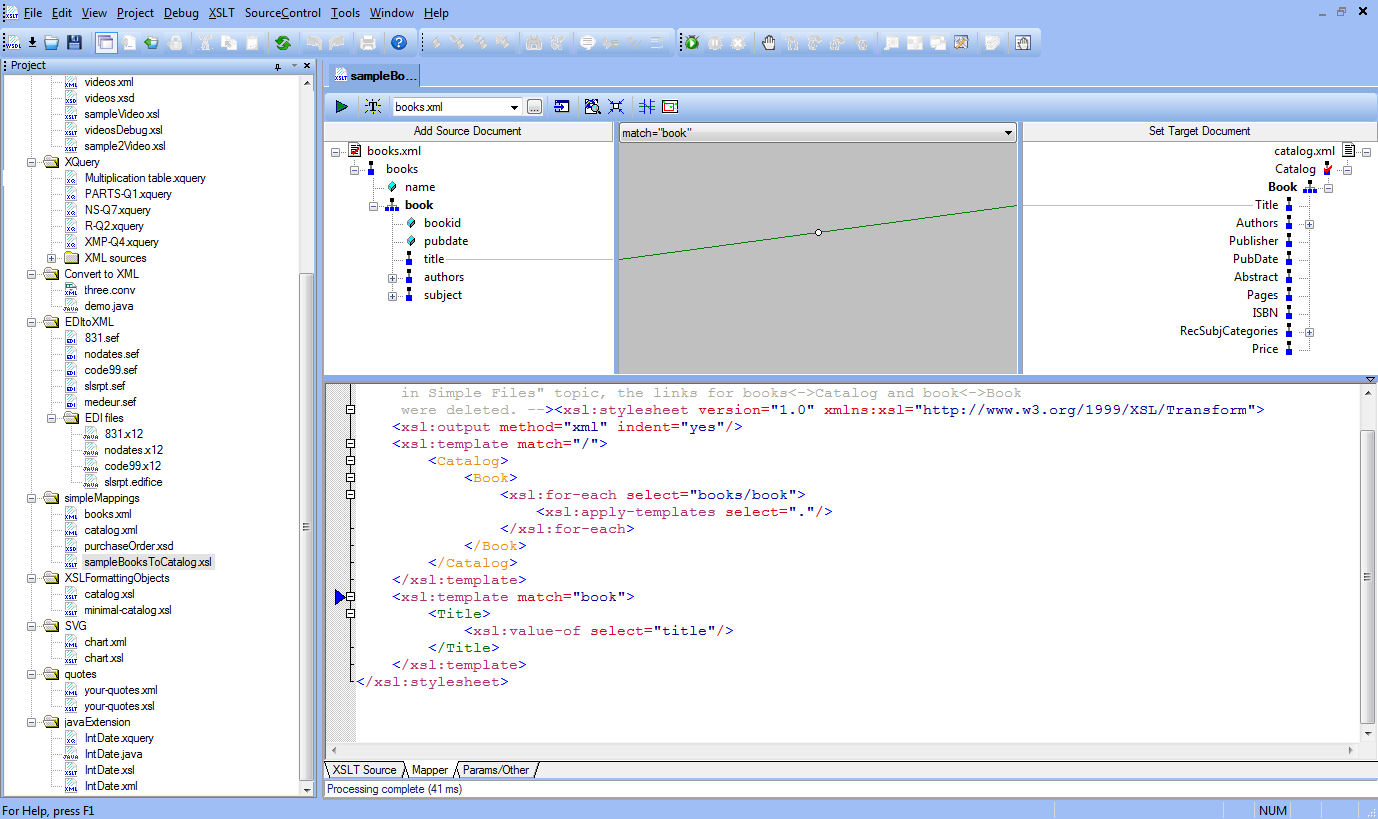Collapse the template match="book" code fold
This screenshot has height=819, width=1378.
pyautogui.click(x=350, y=597)
